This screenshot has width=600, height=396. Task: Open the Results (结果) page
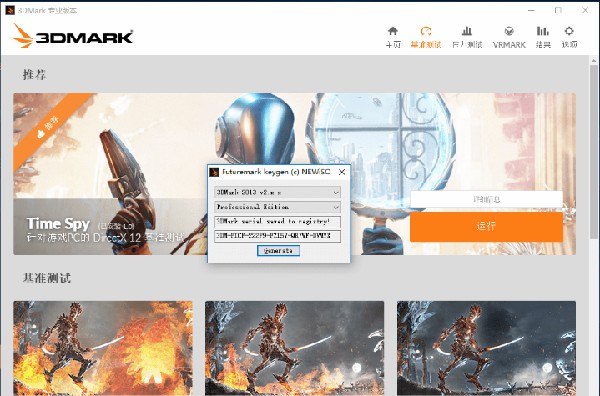click(543, 37)
